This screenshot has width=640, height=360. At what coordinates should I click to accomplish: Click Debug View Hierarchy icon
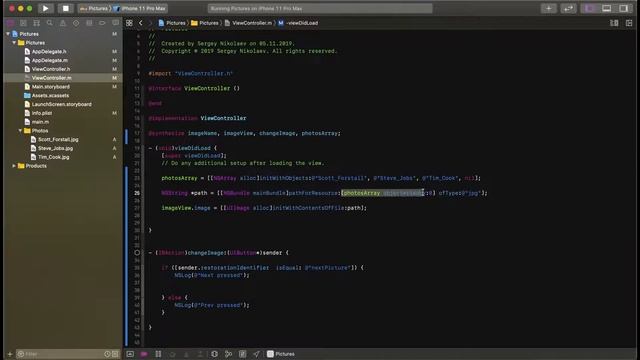tap(214, 354)
